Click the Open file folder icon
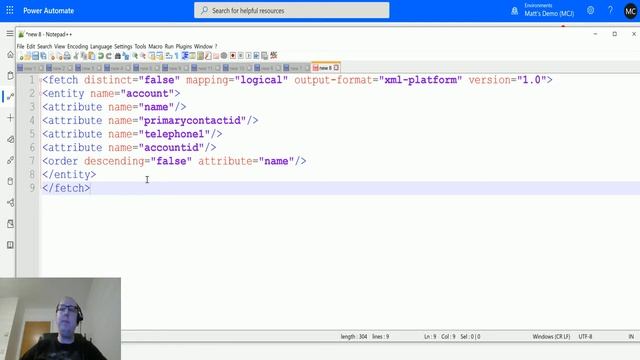The height and width of the screenshot is (360, 640). click(28, 56)
